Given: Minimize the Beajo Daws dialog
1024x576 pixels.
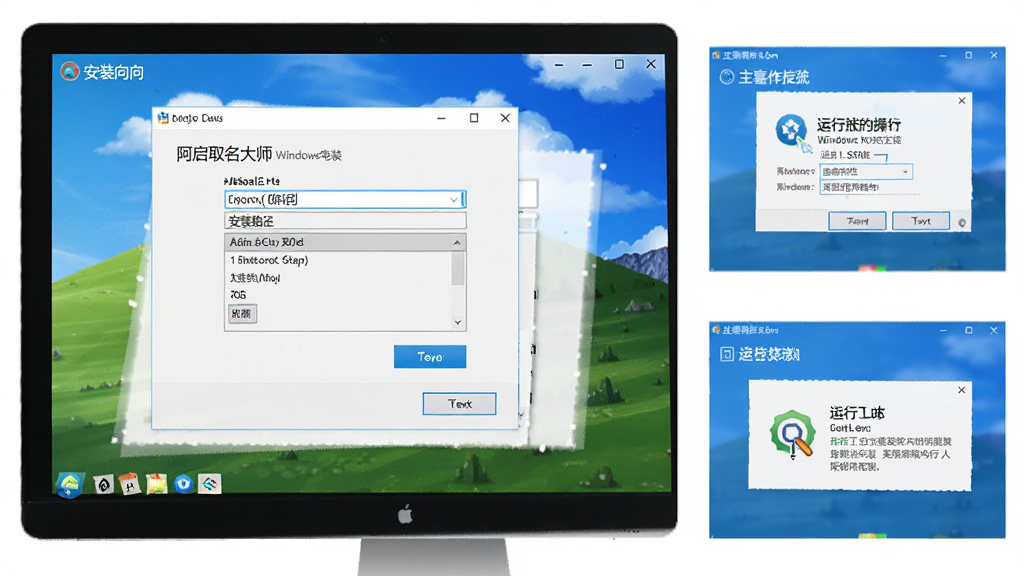Looking at the screenshot, I should coord(441,118).
